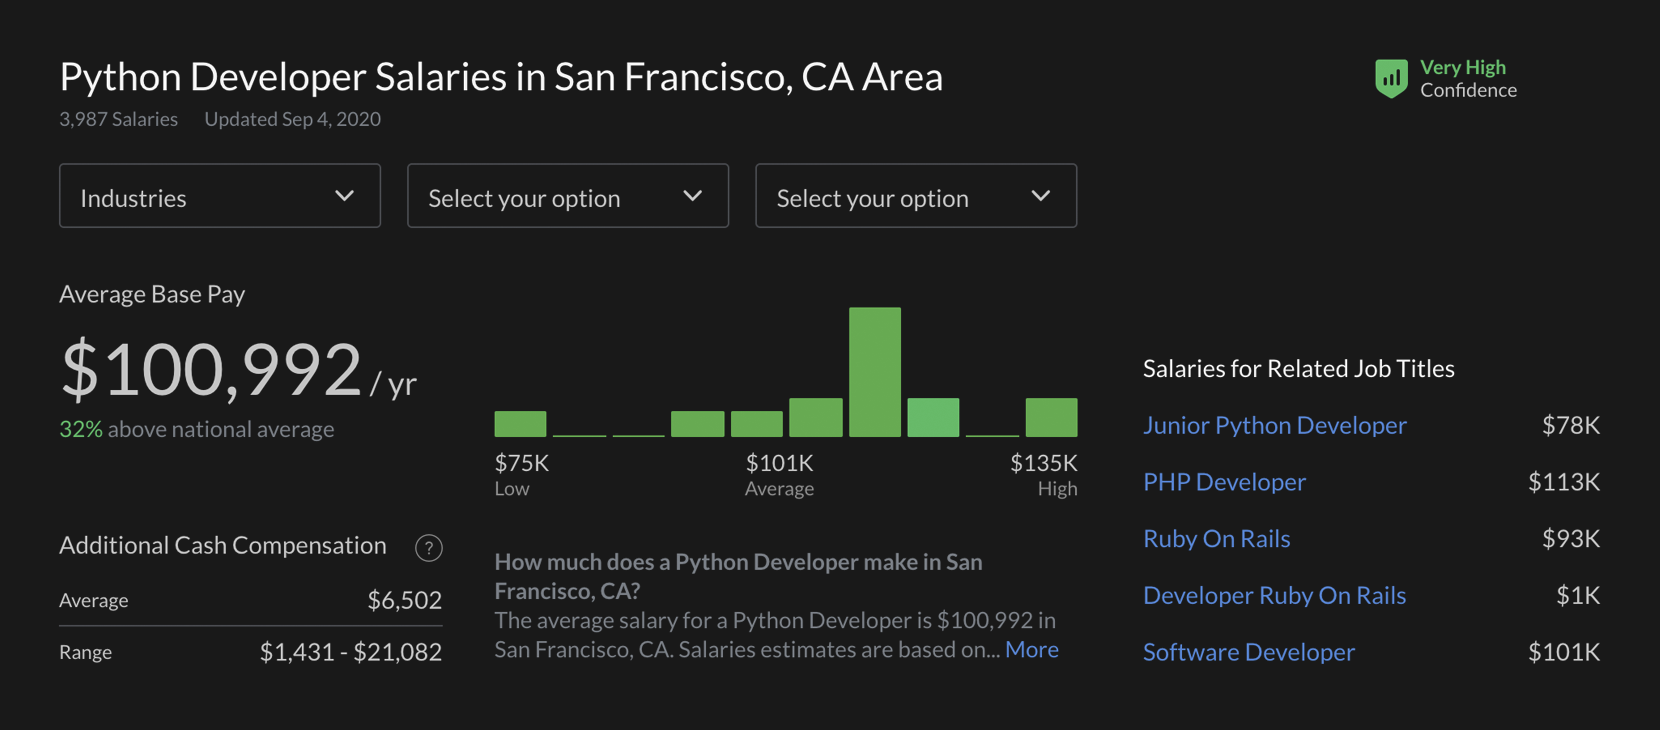Expand the middle Select your option dropdown
This screenshot has width=1660, height=730.
568,196
